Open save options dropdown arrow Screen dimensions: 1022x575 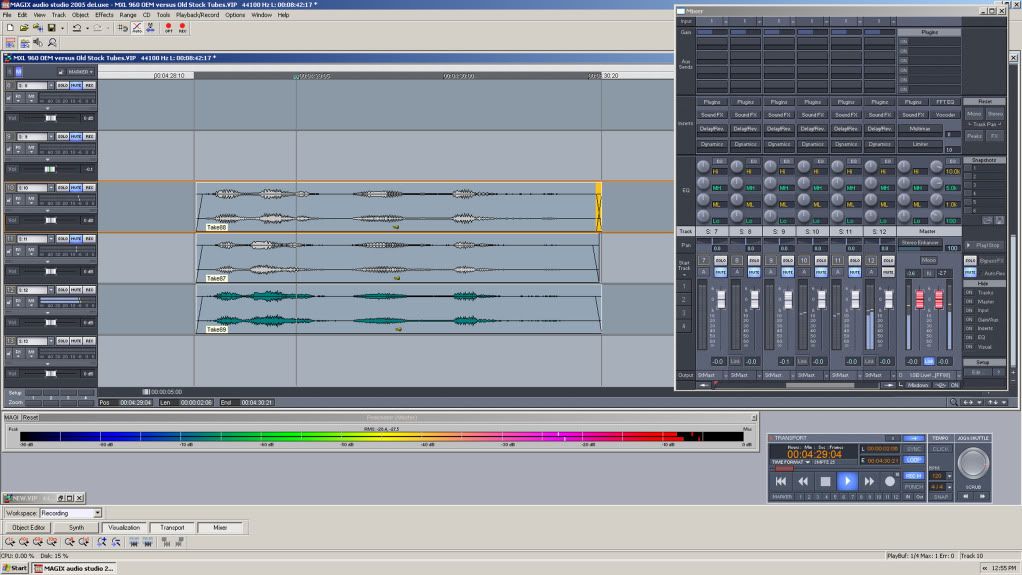[x=63, y=28]
